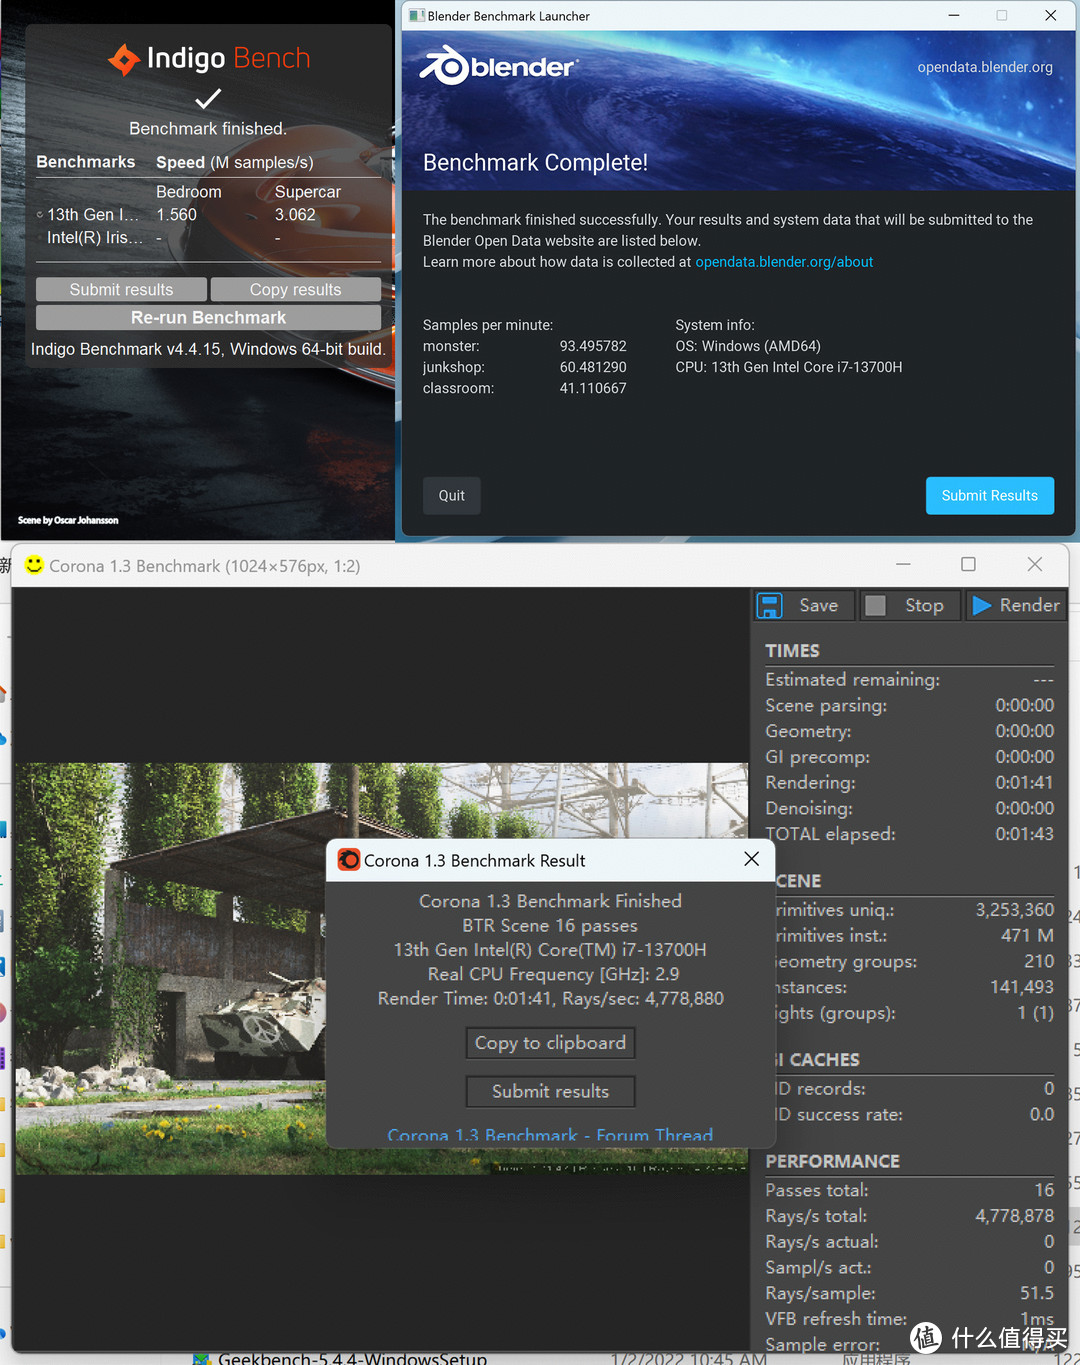Viewport: 1080px width, 1365px height.
Task: Click the Corona Benchmark Result dialog icon
Action: (349, 860)
